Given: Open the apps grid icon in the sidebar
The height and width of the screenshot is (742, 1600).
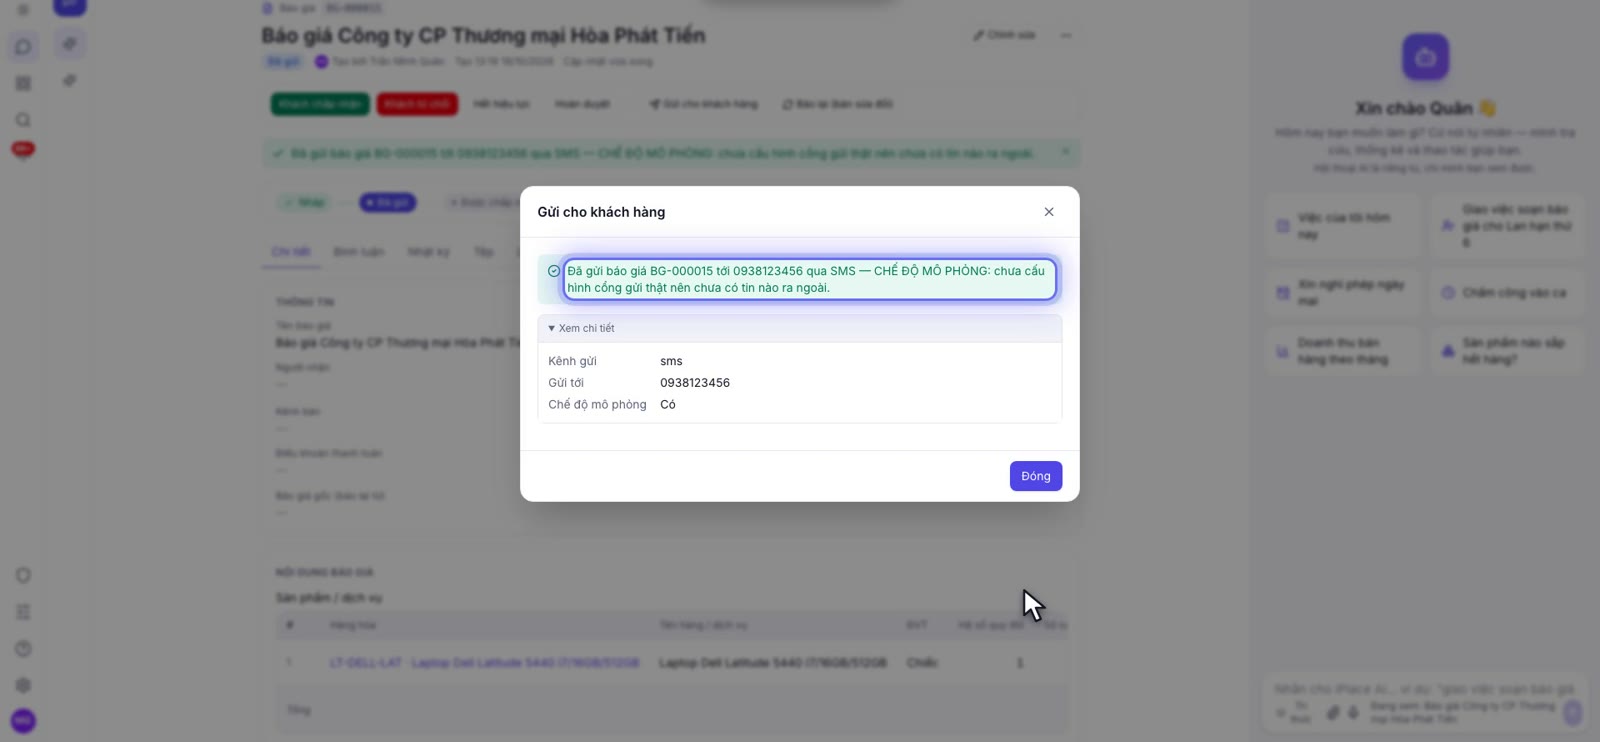Looking at the screenshot, I should (x=23, y=84).
